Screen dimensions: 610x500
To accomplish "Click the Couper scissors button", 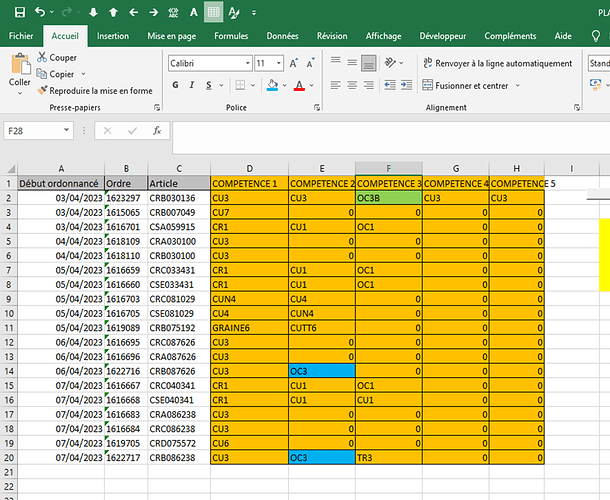I will click(x=56, y=58).
